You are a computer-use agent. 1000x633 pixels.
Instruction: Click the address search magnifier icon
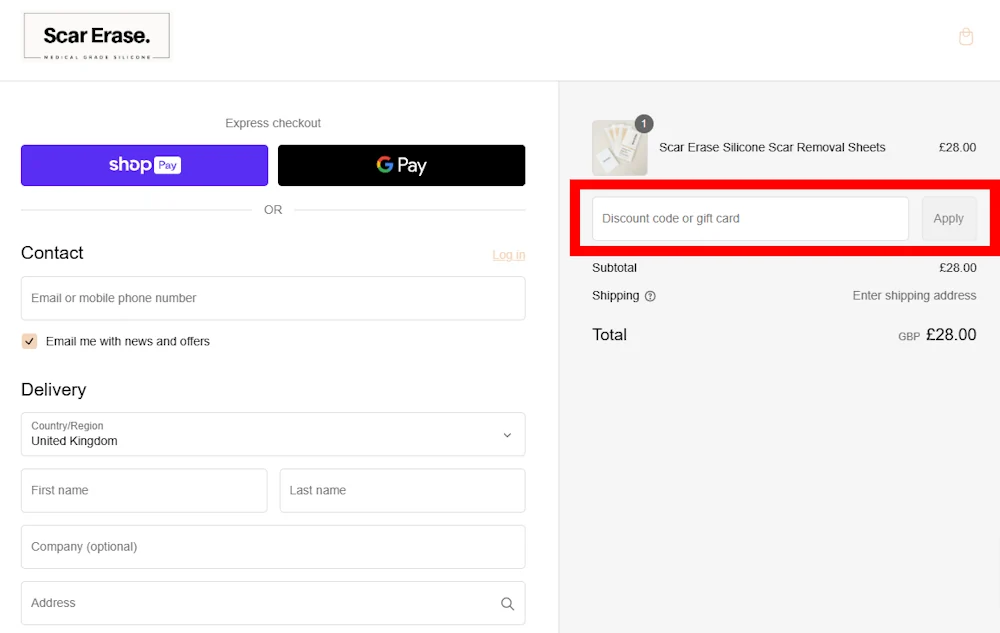(507, 604)
